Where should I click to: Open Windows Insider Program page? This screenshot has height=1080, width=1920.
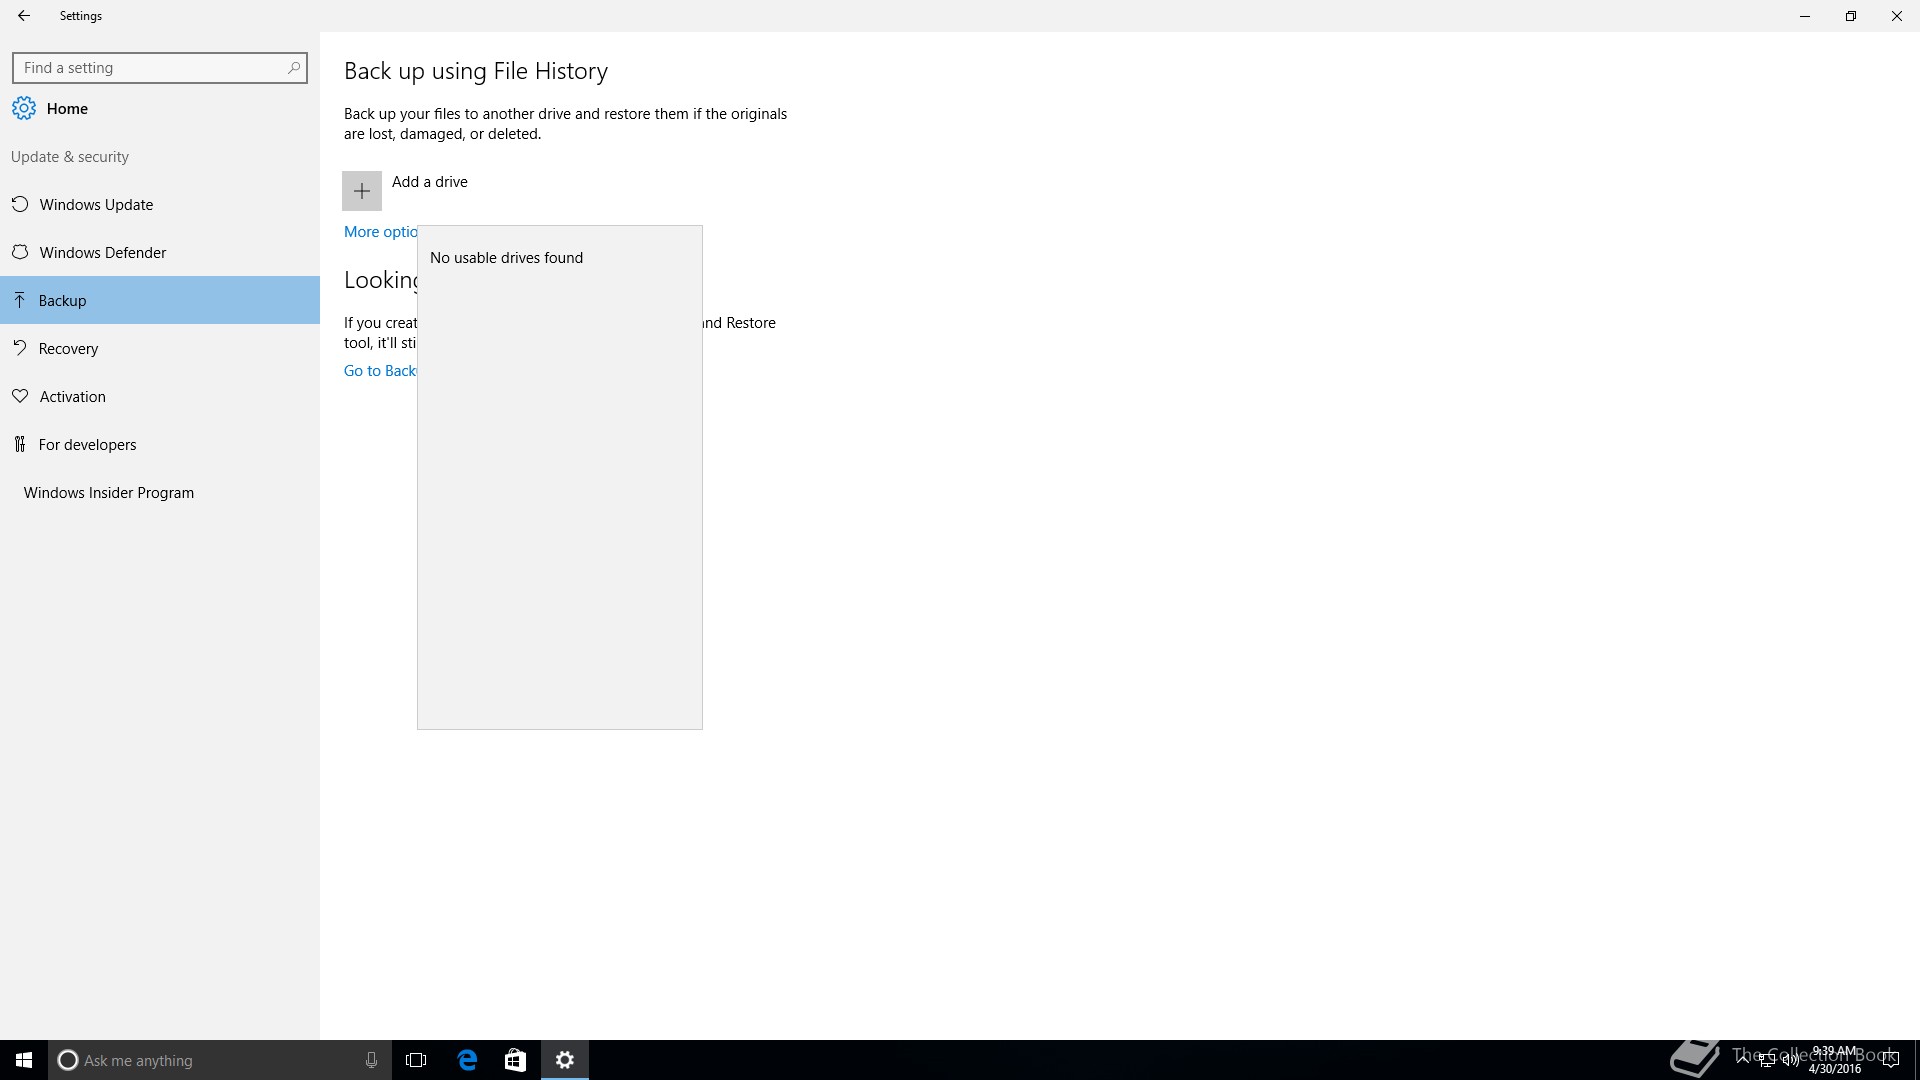click(108, 493)
